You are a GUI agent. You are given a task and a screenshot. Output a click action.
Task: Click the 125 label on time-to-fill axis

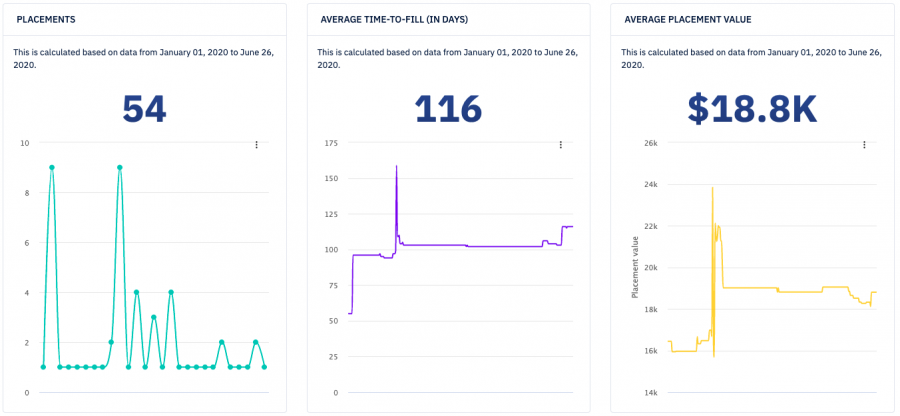coord(333,214)
